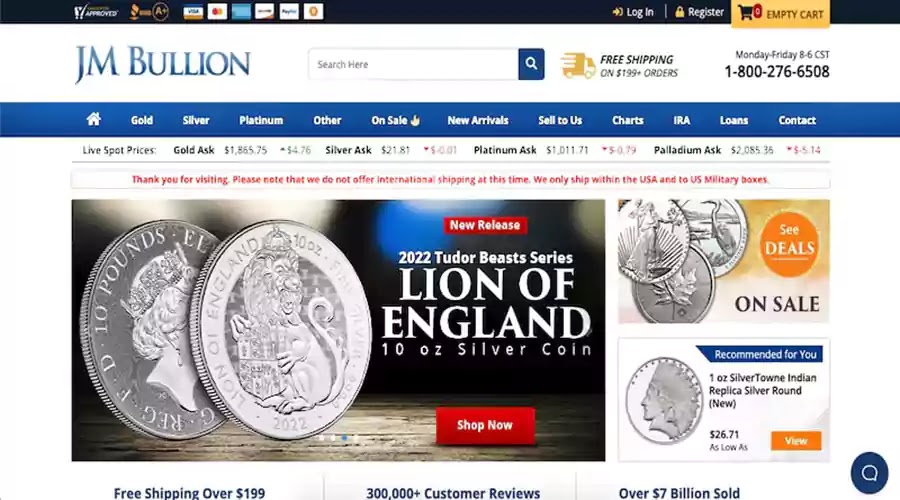The image size is (900, 500).
Task: Open the Charts menu item
Action: pyautogui.click(x=627, y=120)
